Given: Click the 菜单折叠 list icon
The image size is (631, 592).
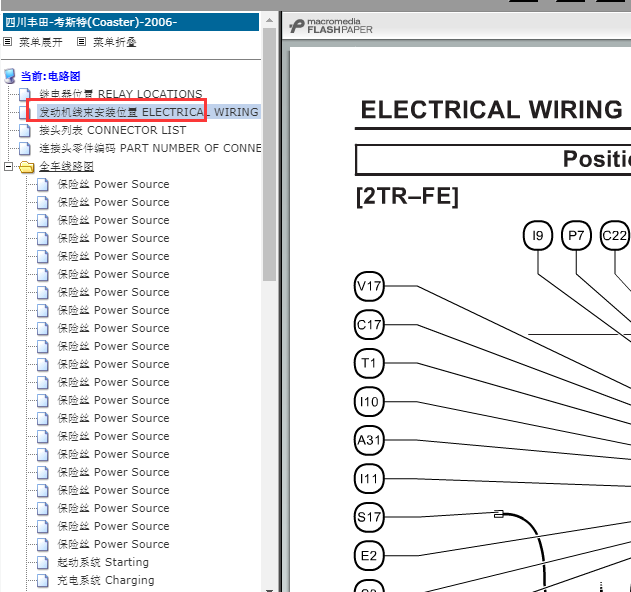Looking at the screenshot, I should point(82,42).
